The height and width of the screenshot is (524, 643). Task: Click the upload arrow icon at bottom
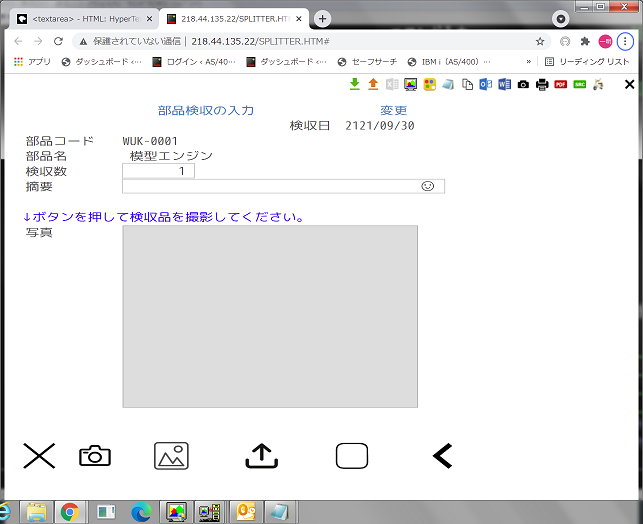(261, 456)
